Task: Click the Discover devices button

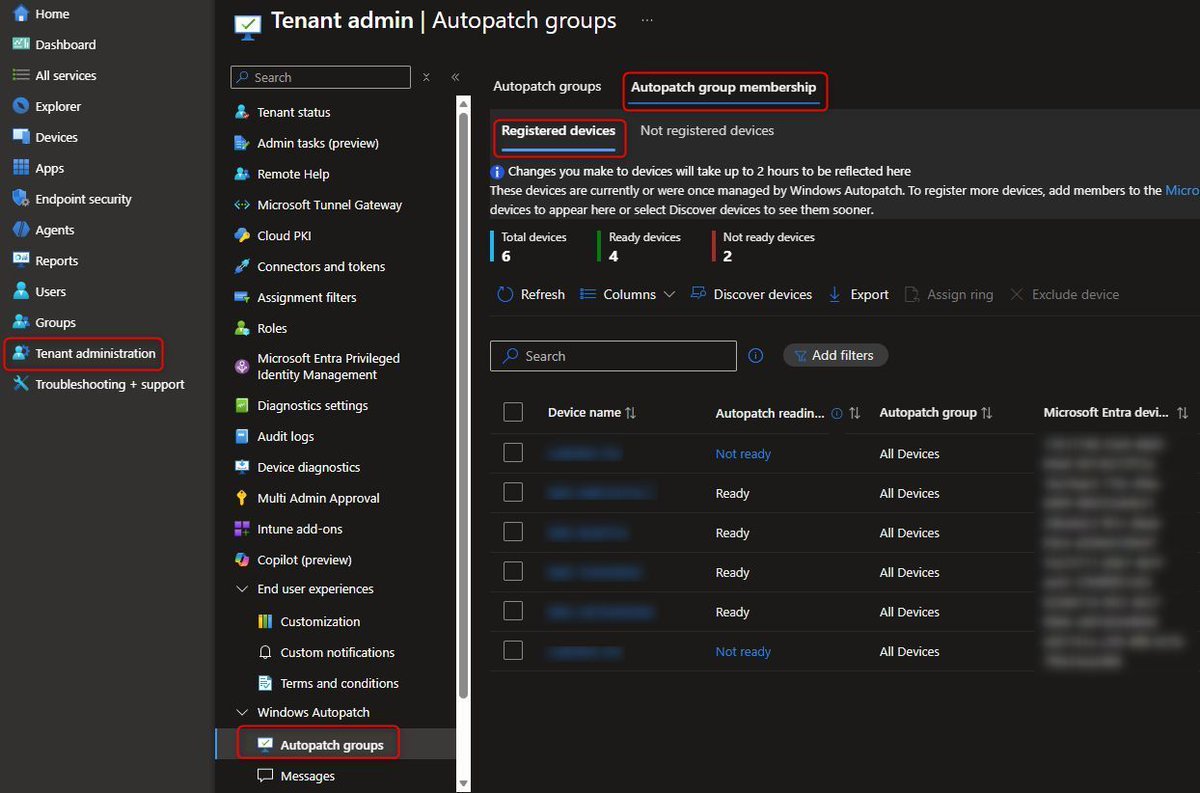Action: 751,294
